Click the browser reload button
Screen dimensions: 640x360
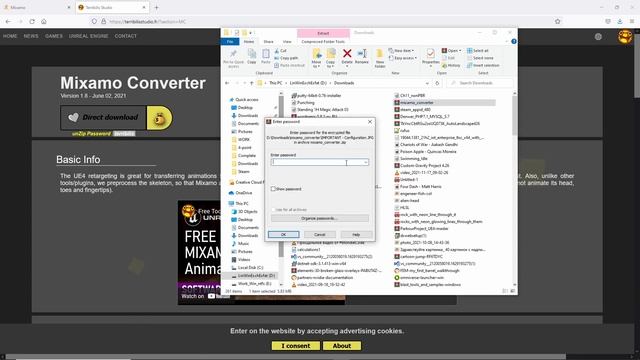click(32, 21)
